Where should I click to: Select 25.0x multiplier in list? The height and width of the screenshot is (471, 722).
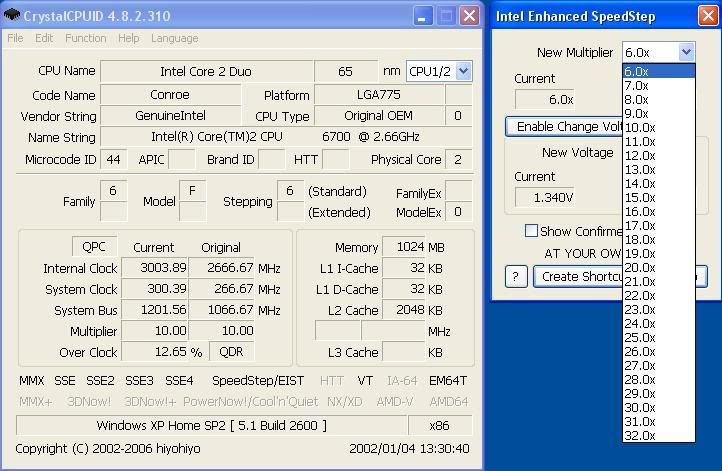click(658, 337)
